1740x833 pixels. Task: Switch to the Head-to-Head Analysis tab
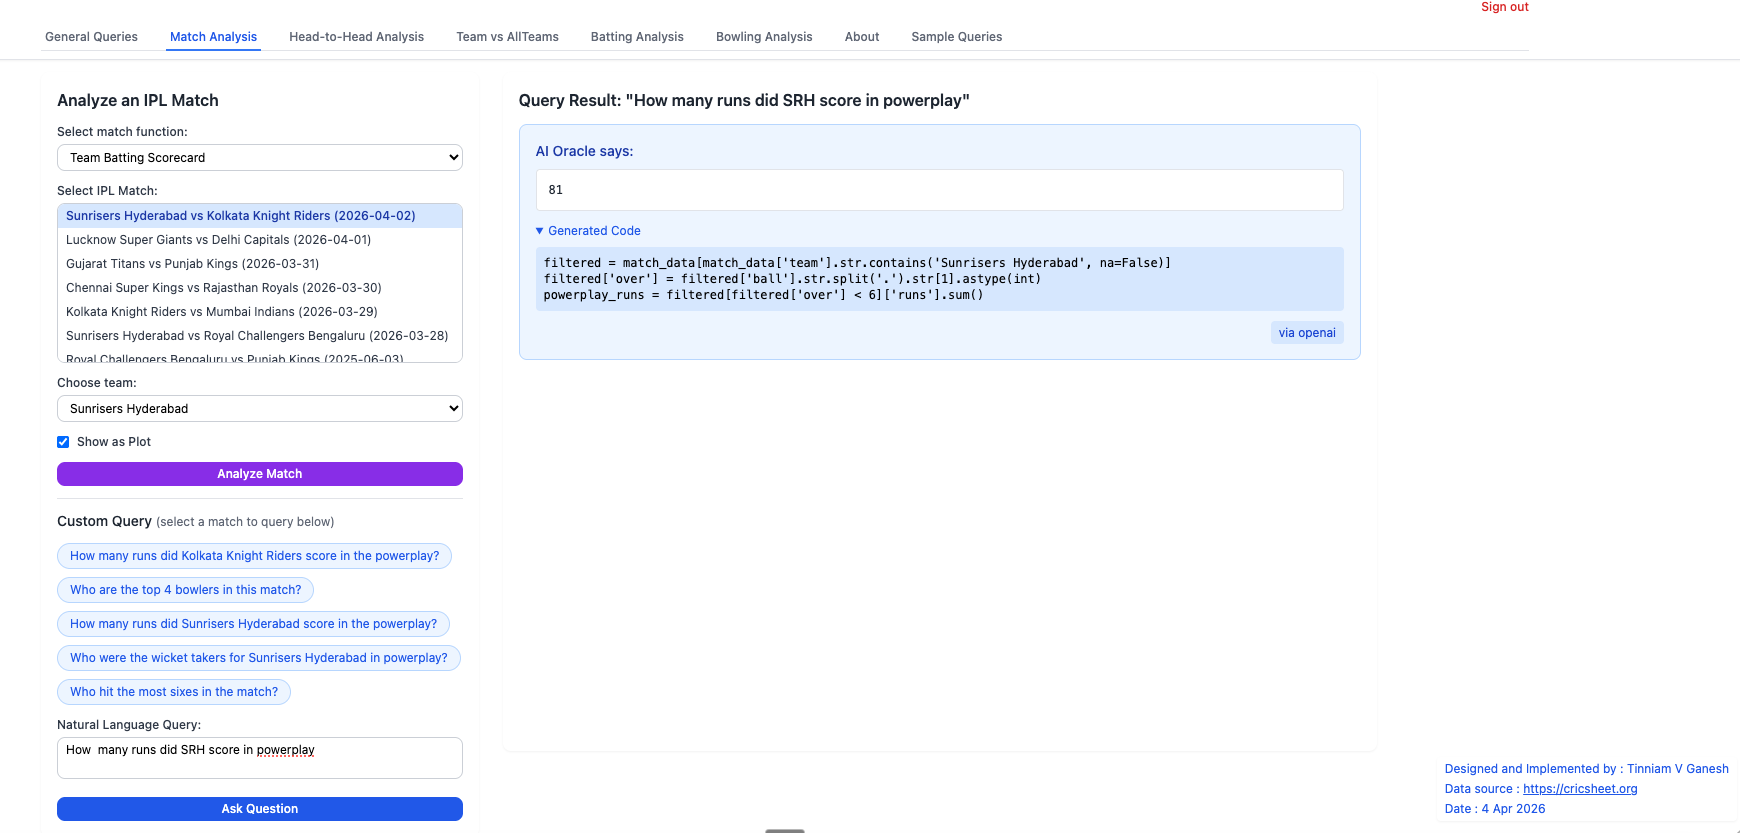[356, 37]
